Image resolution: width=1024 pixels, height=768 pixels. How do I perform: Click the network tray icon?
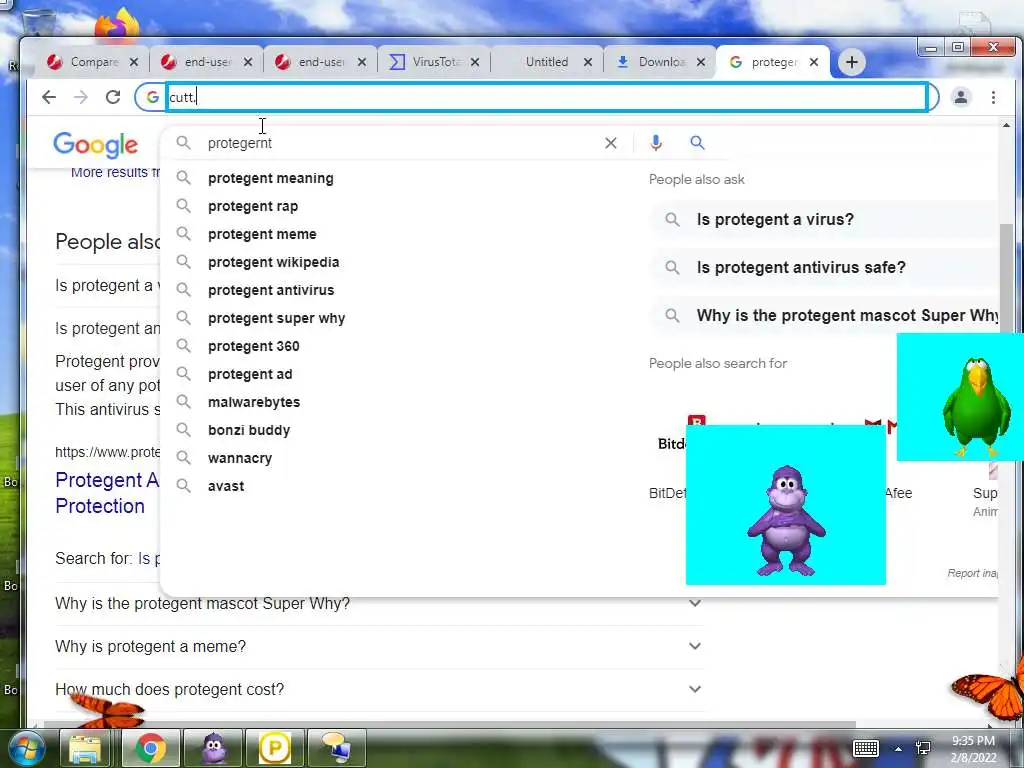[x=923, y=748]
